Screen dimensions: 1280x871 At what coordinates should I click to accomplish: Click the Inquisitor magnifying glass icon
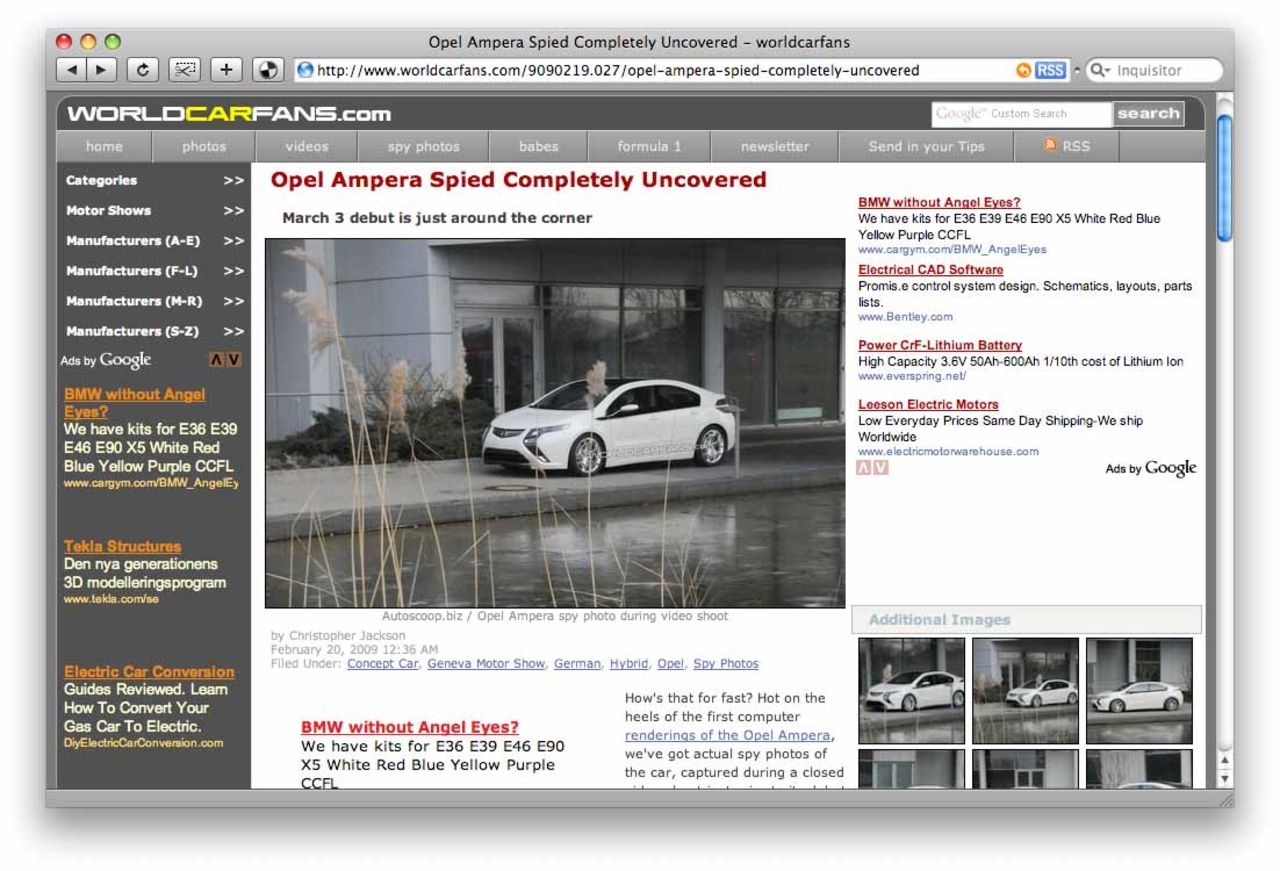coord(1098,70)
